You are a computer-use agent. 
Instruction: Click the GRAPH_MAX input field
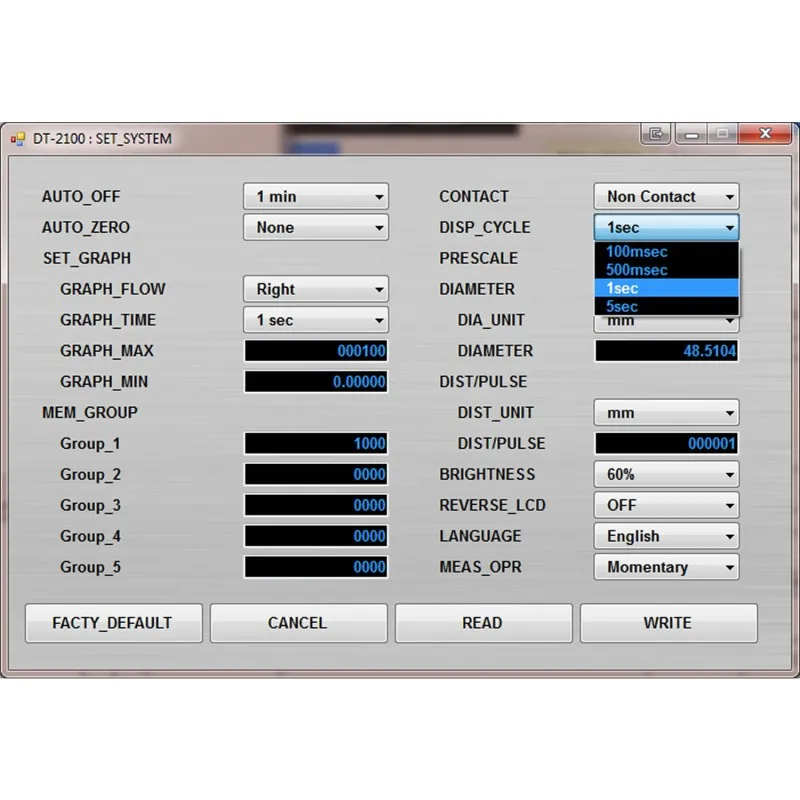click(x=315, y=352)
